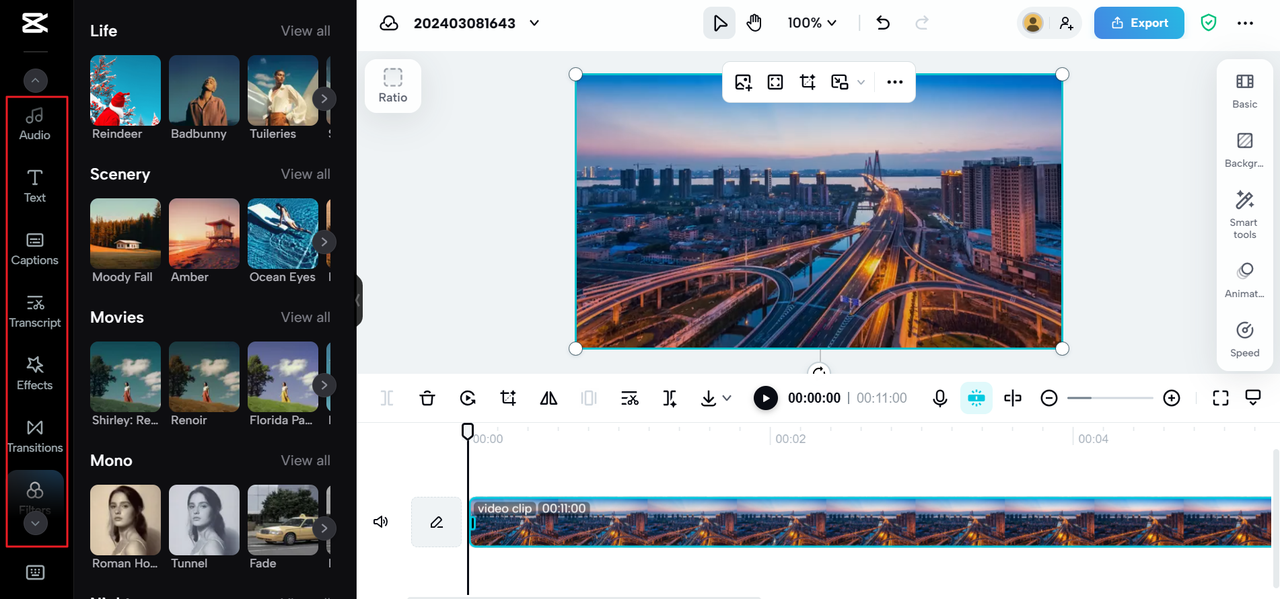Apply the Moody Fall filter
Screen dimensions: 1280x599
pyautogui.click(x=125, y=241)
